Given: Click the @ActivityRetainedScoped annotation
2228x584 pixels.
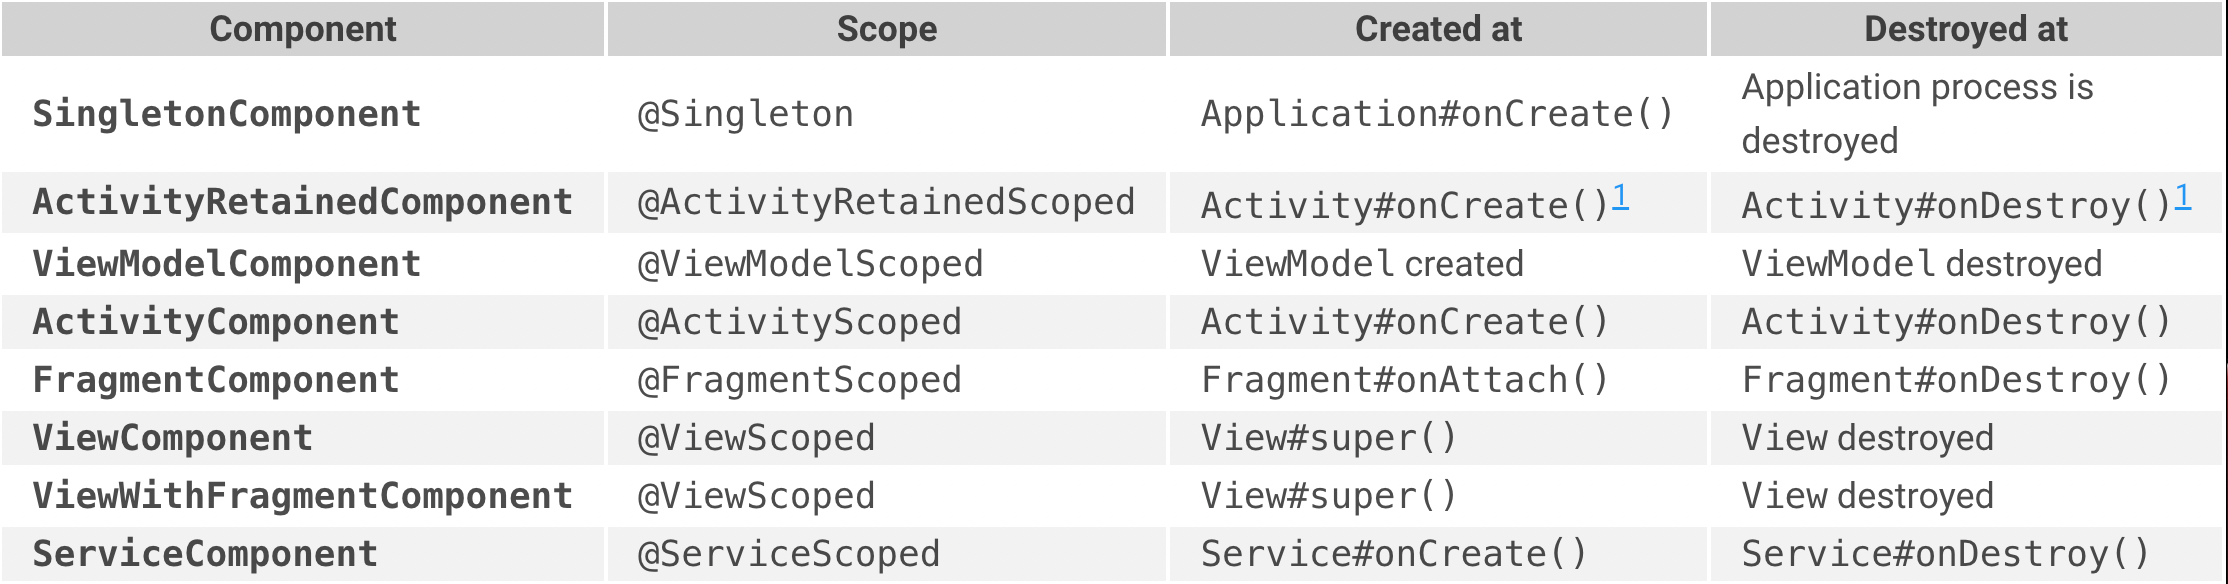Looking at the screenshot, I should tap(886, 202).
